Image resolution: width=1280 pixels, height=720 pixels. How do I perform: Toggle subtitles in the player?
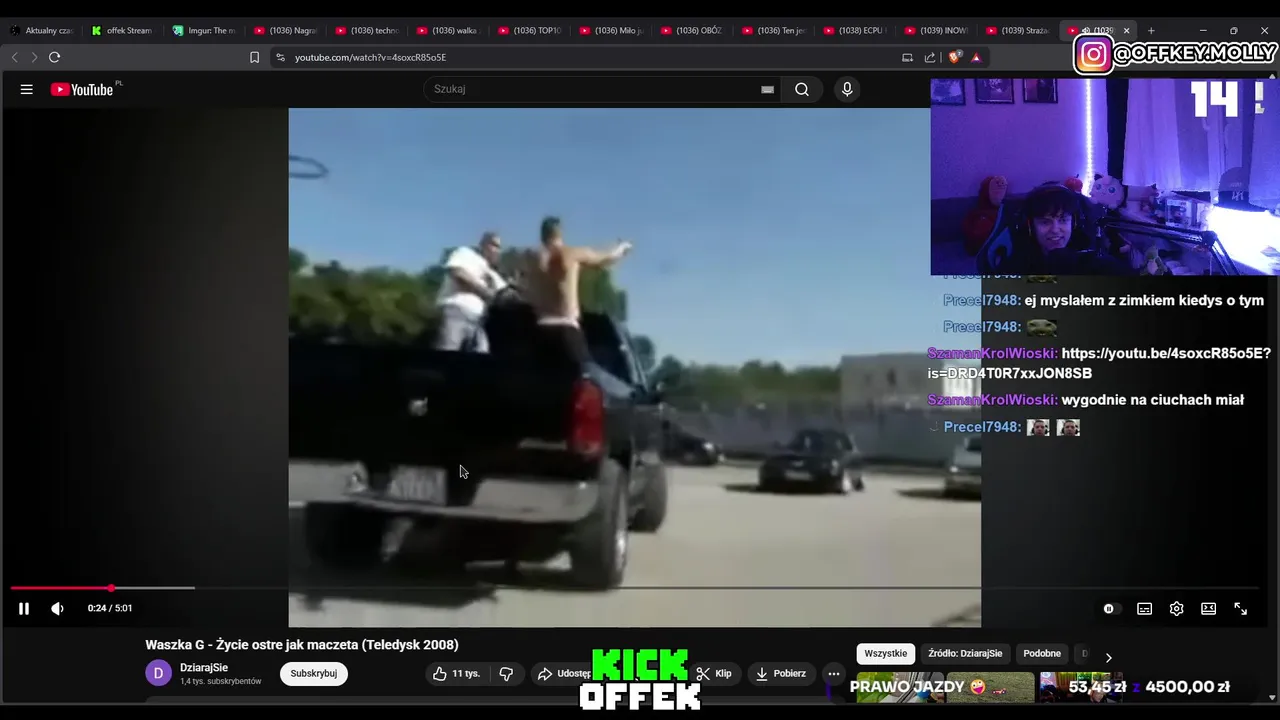(1144, 608)
